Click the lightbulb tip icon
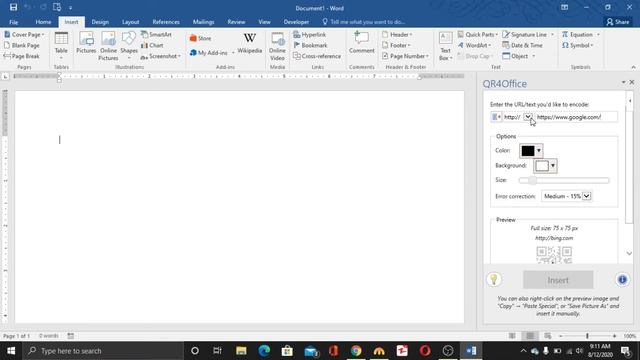This screenshot has height=360, width=640. (494, 280)
